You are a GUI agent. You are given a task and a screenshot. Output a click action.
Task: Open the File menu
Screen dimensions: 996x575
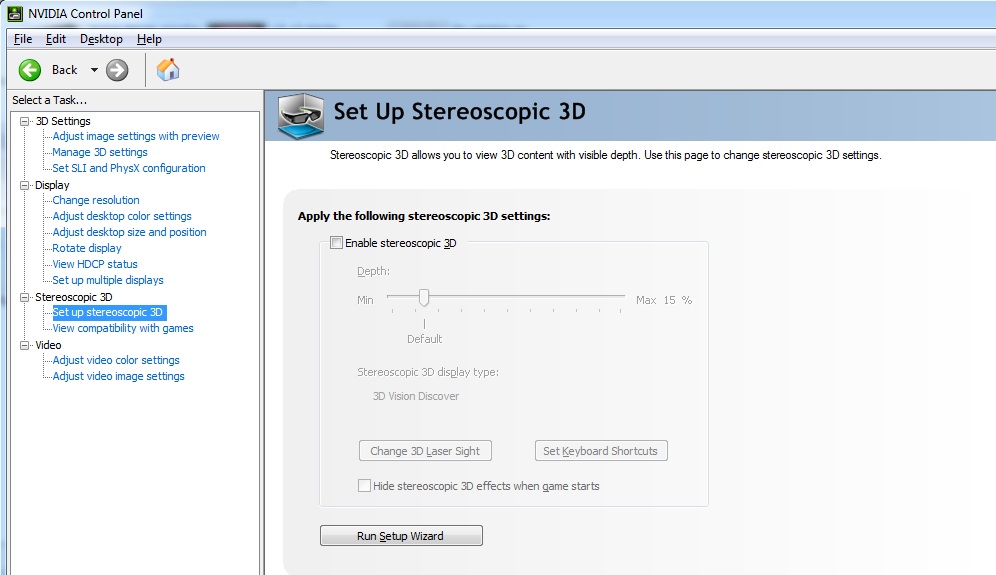[23, 39]
